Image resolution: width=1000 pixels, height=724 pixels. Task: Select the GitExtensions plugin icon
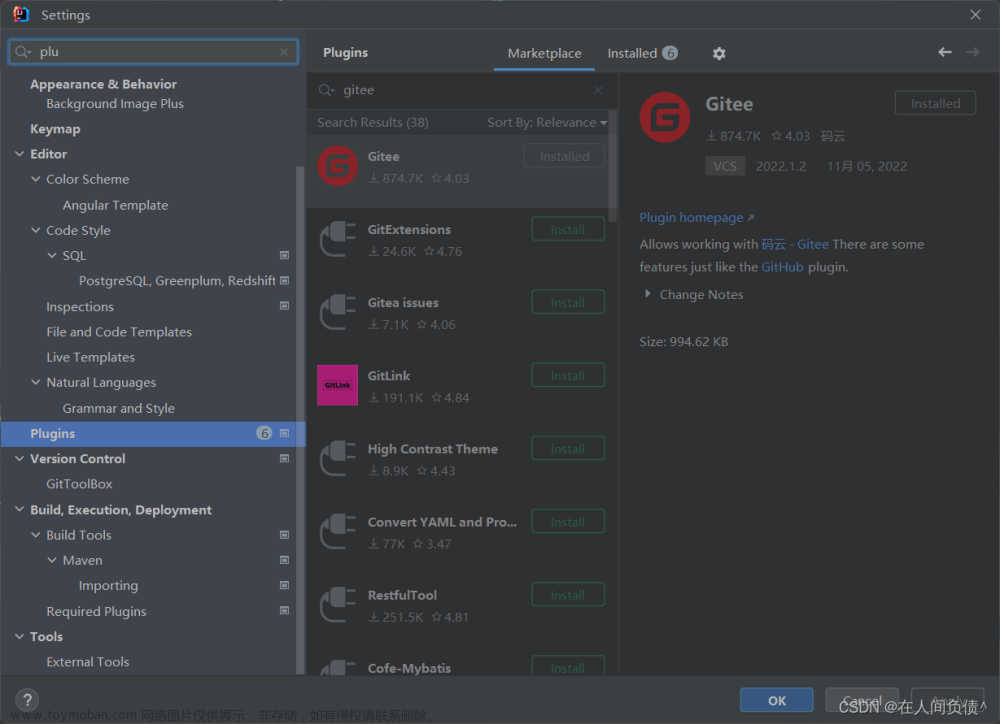337,239
